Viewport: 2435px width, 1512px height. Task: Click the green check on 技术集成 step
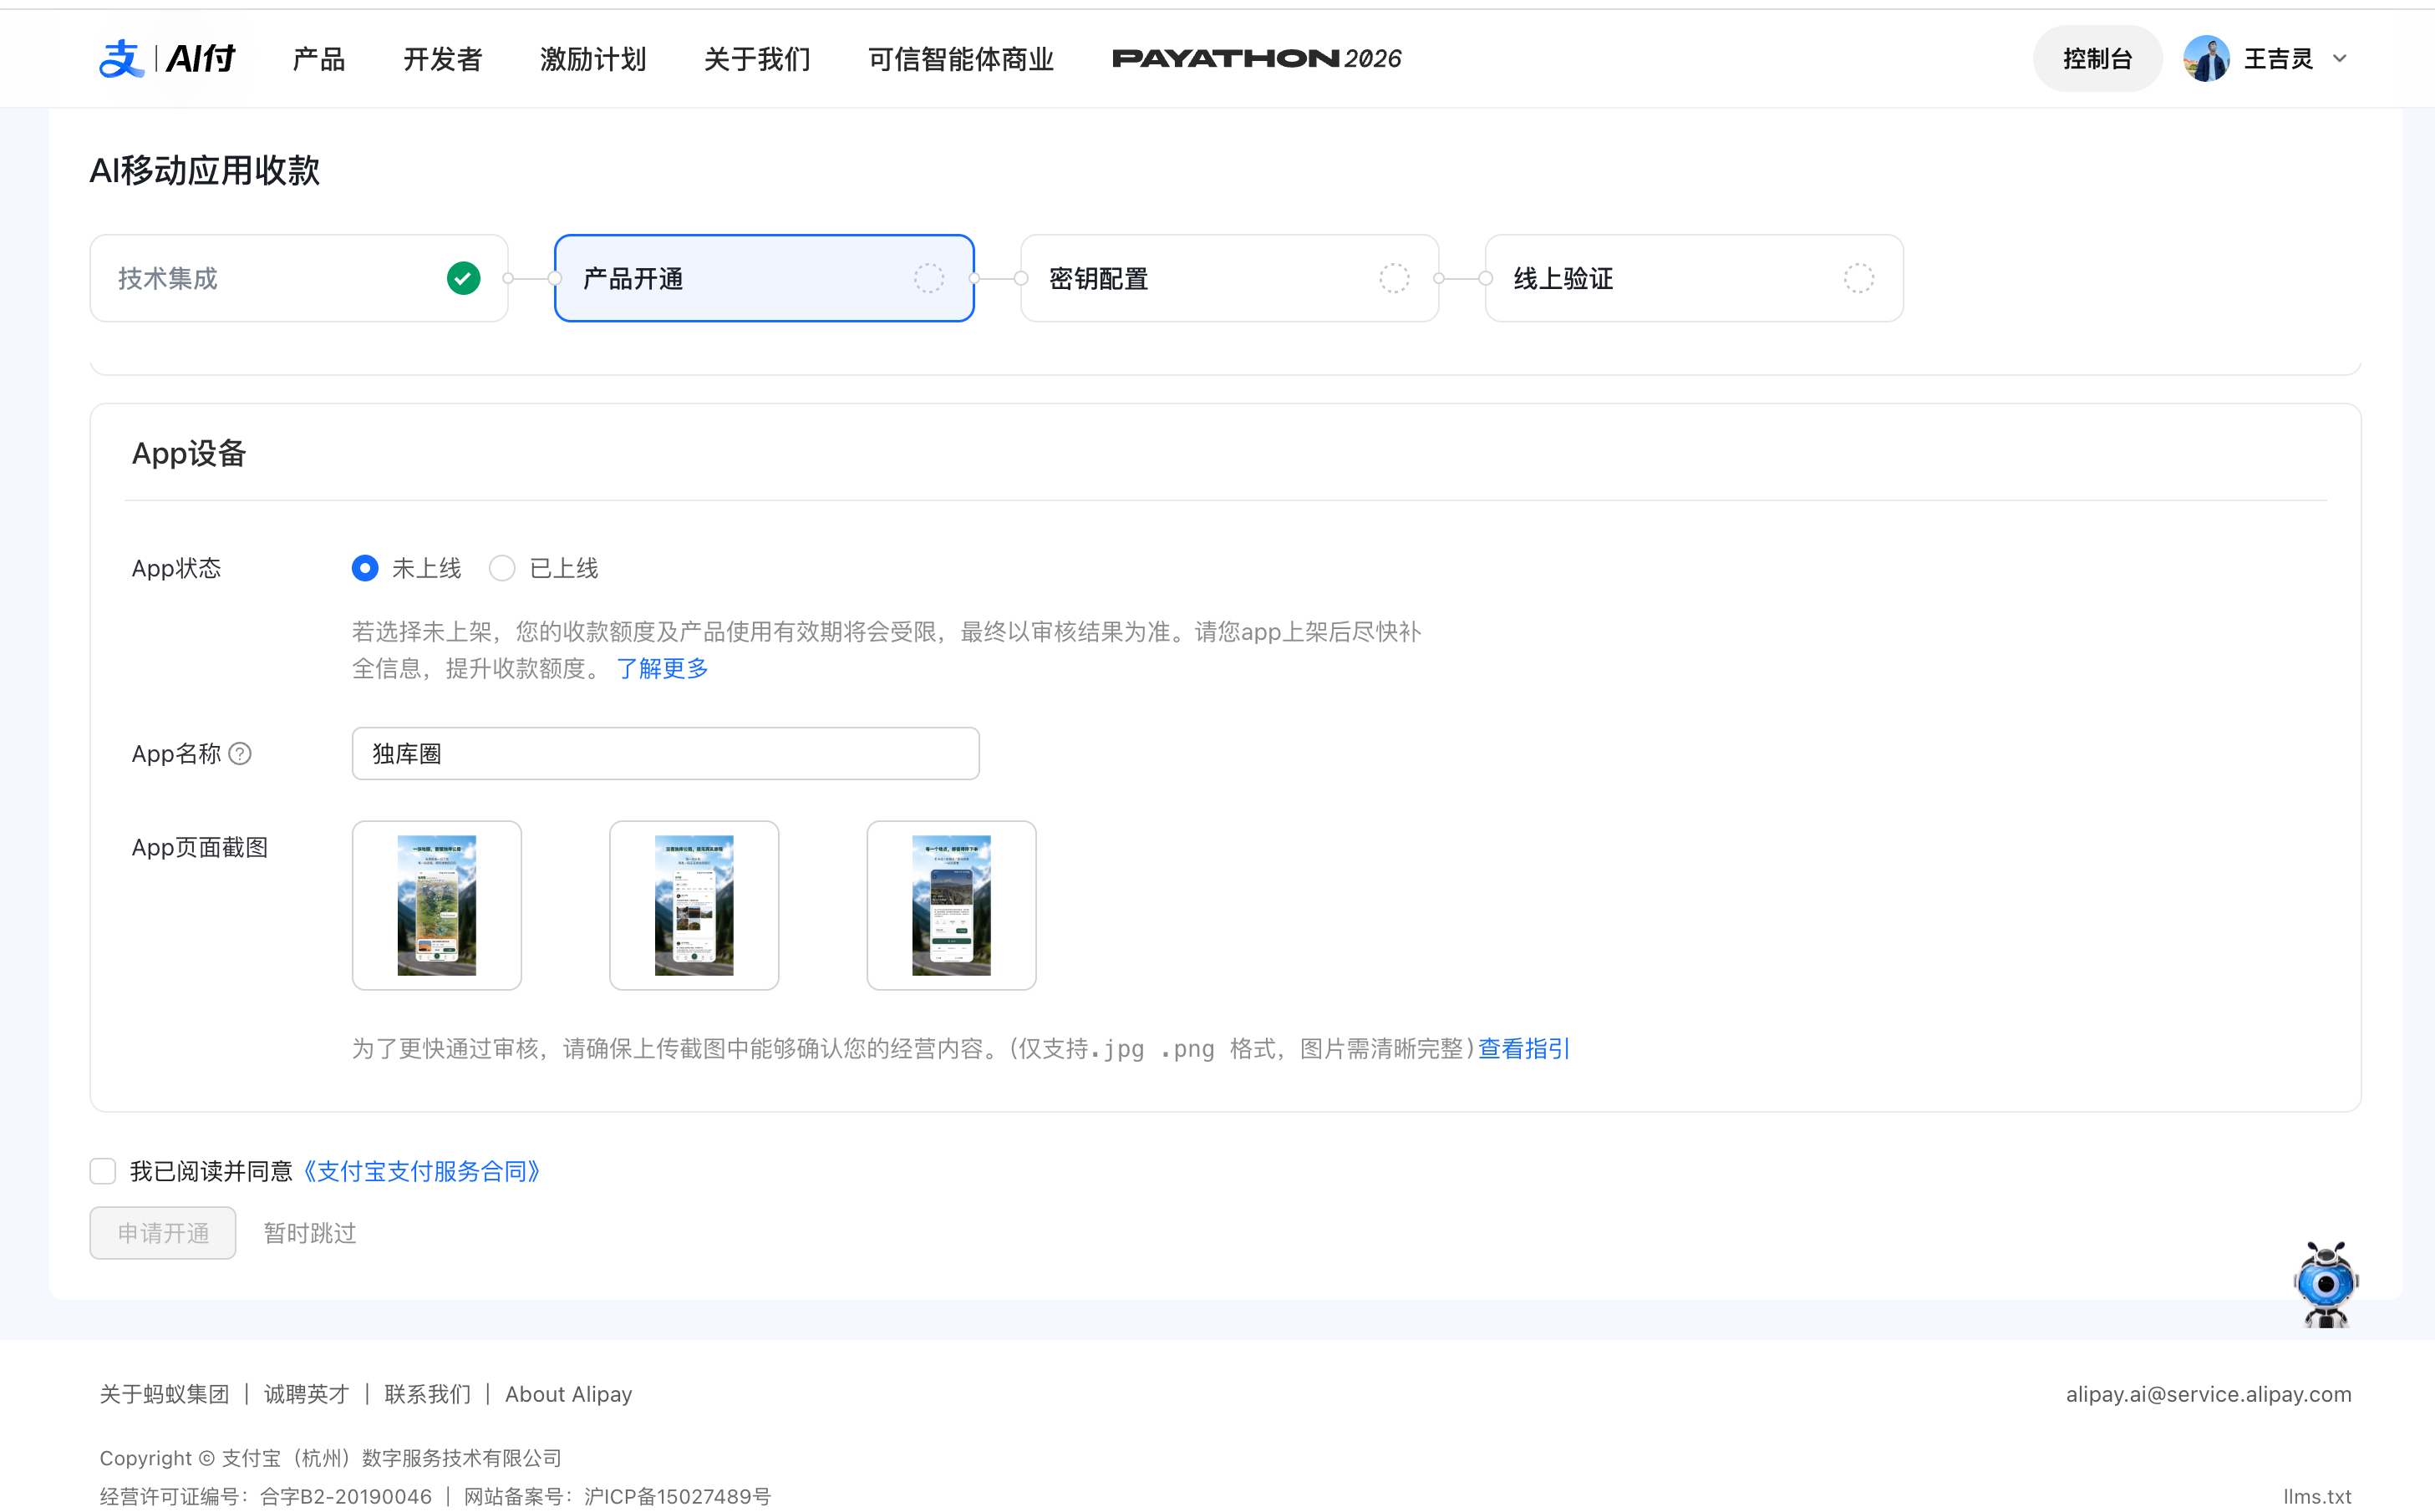click(464, 278)
